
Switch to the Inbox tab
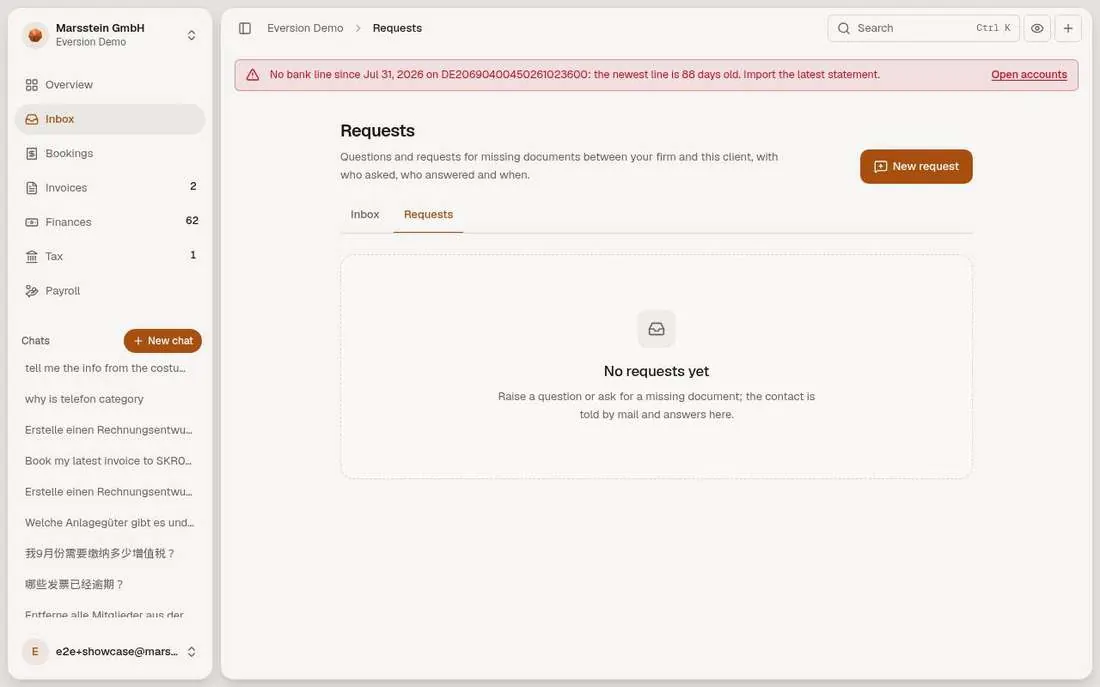[x=365, y=215]
